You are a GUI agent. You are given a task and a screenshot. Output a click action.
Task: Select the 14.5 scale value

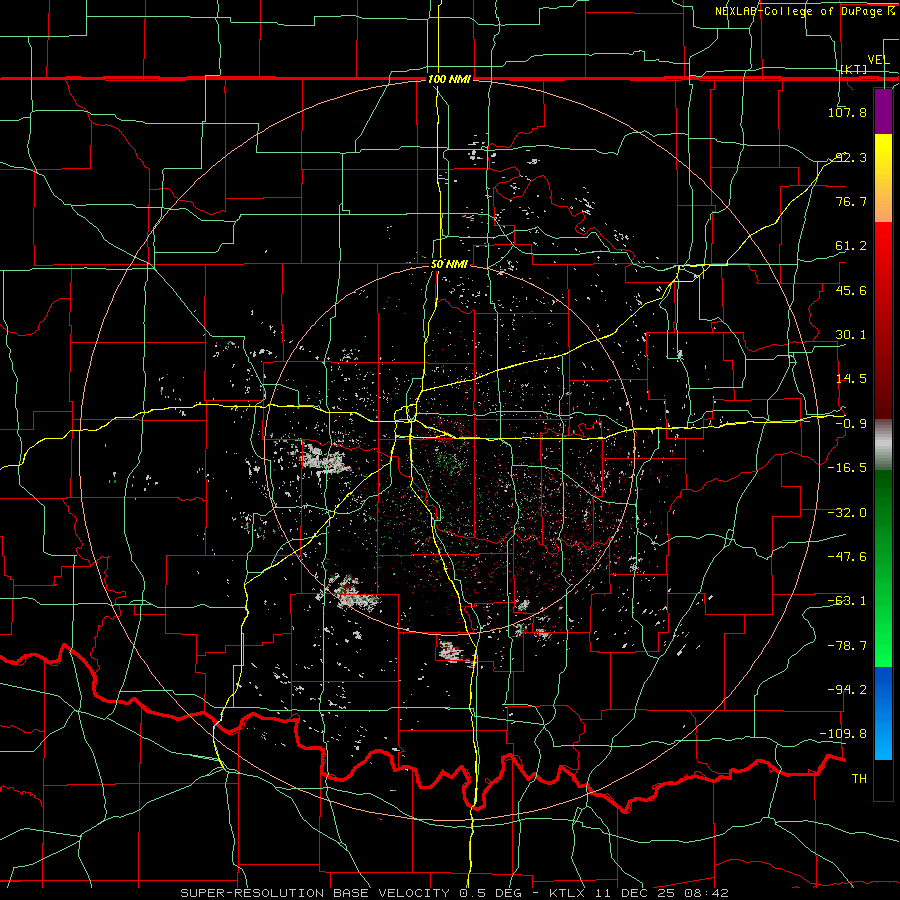(851, 379)
